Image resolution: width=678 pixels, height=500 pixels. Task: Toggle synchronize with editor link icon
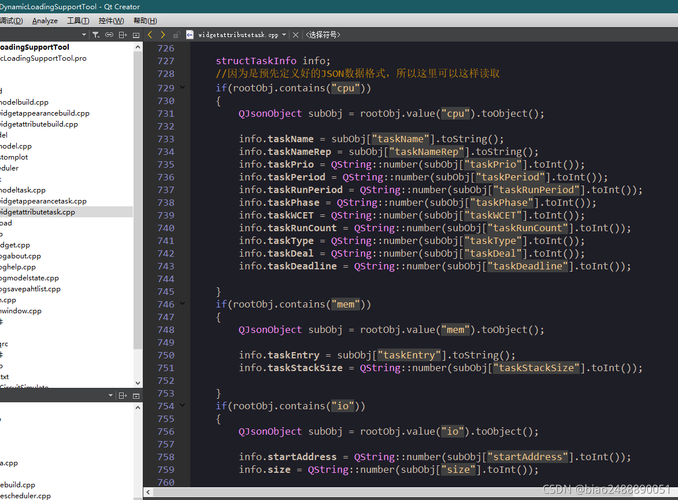click(x=109, y=35)
